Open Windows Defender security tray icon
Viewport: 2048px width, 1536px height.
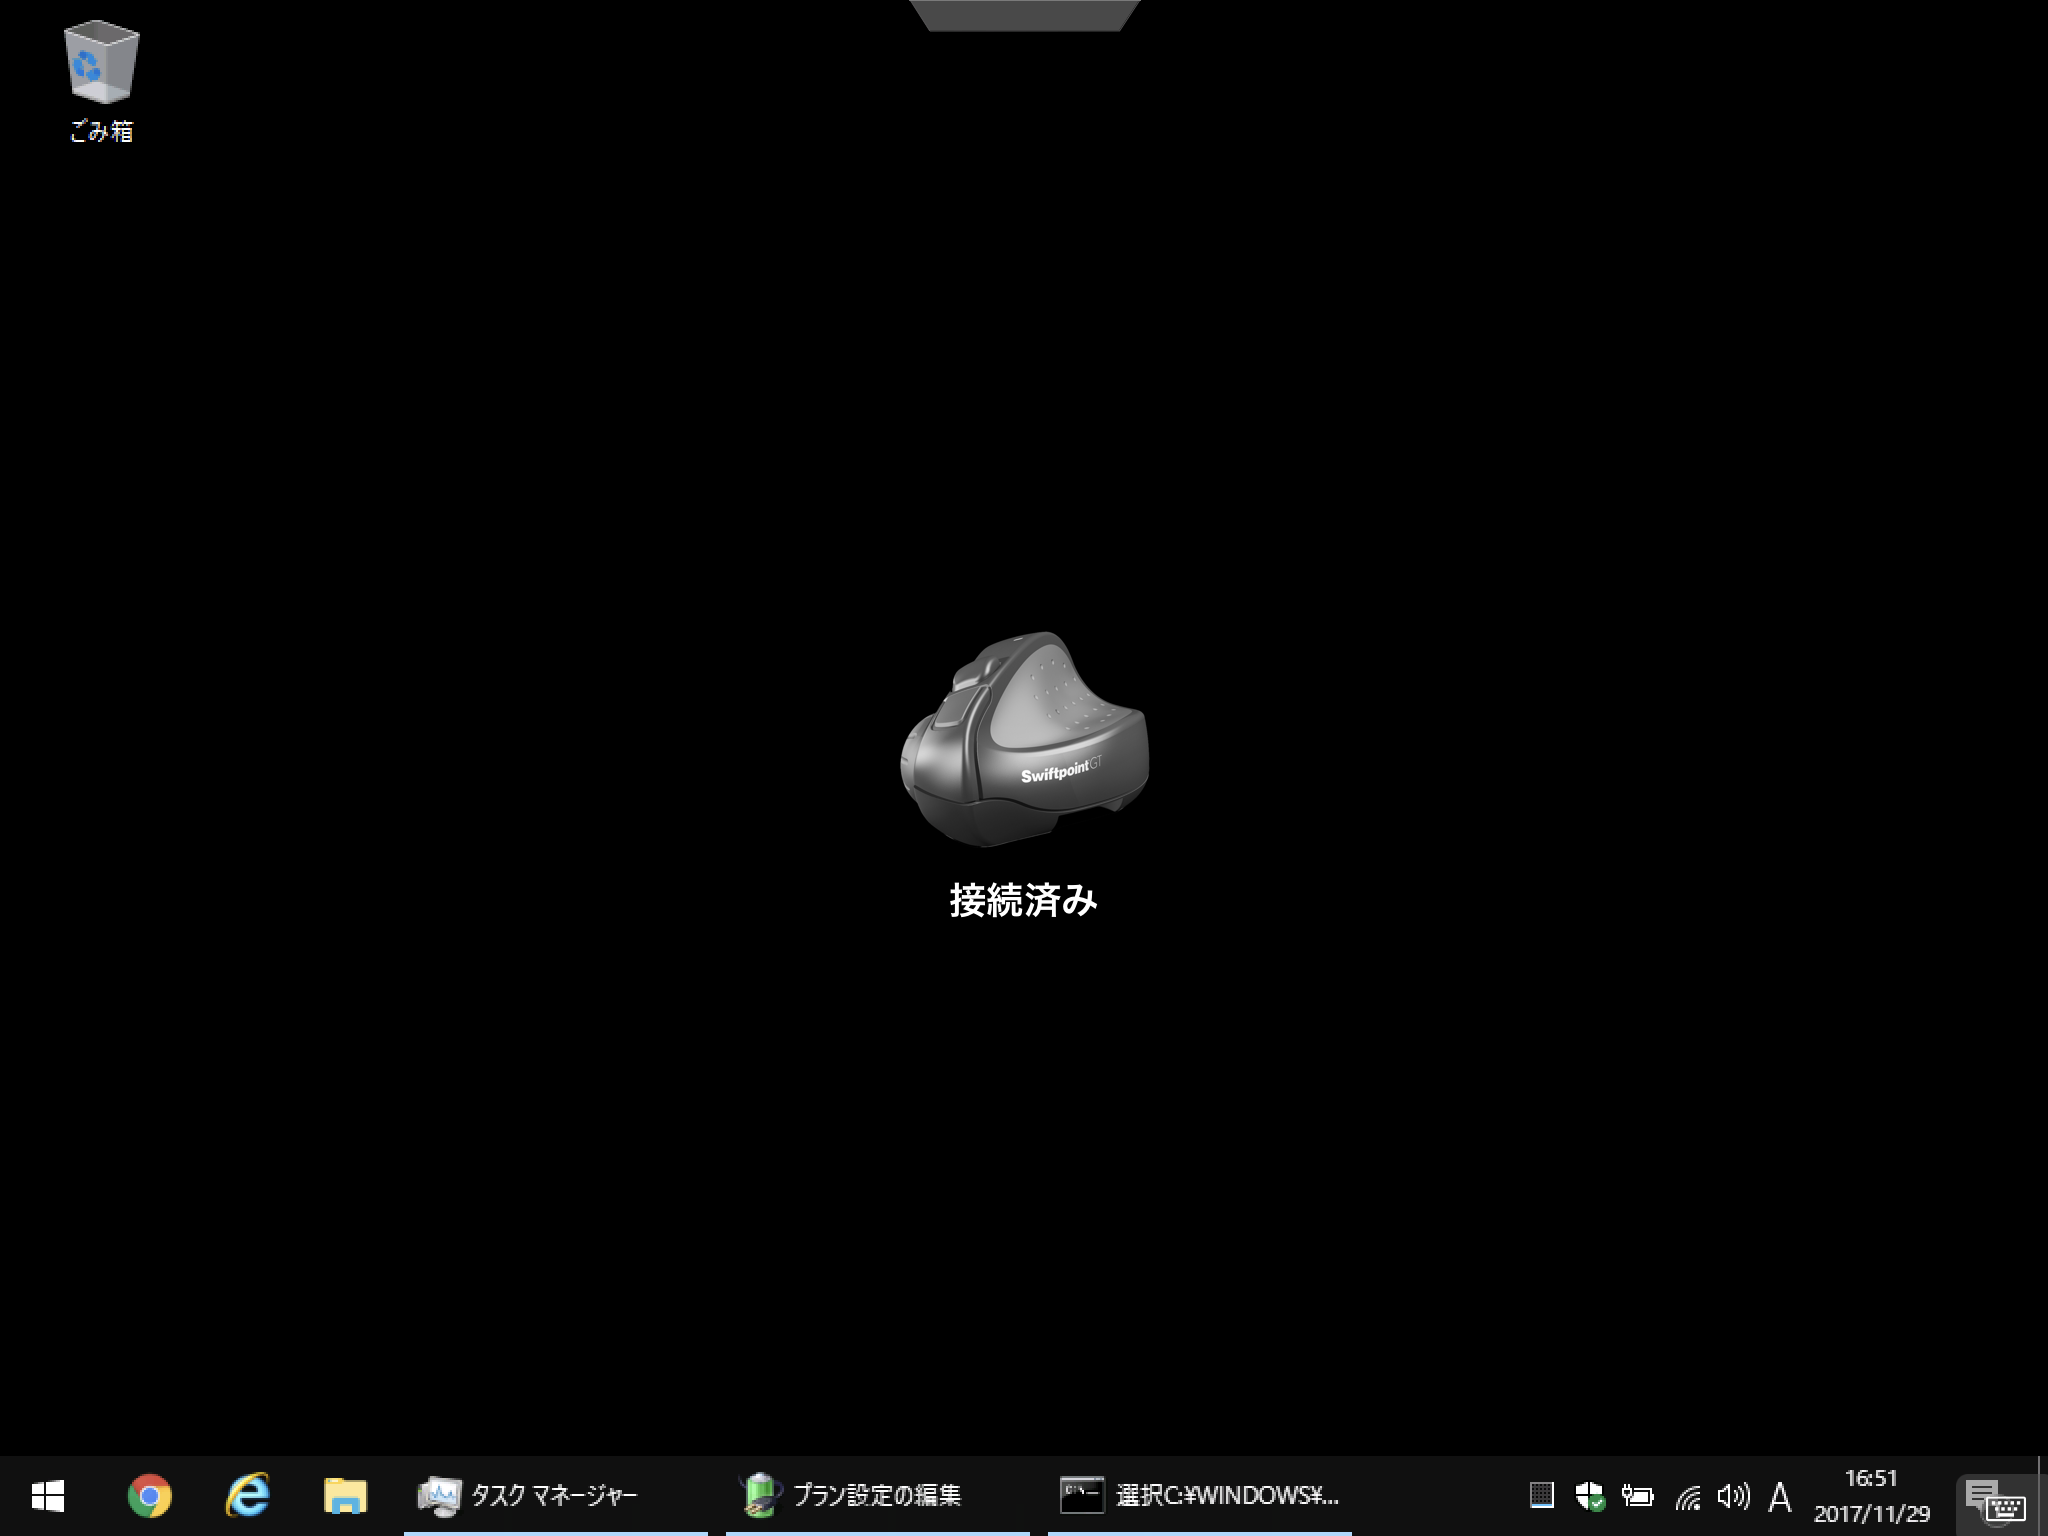click(x=1589, y=1496)
